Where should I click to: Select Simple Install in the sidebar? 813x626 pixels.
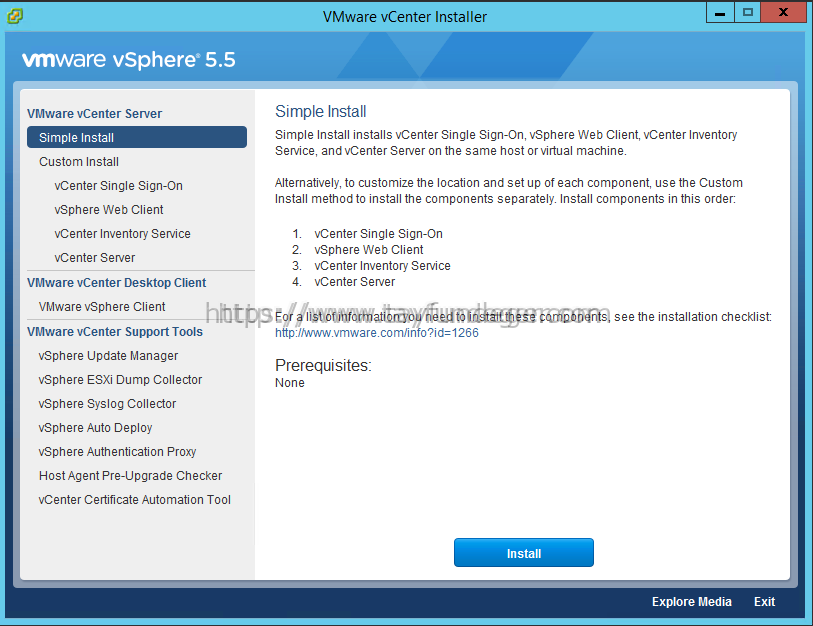tap(137, 137)
